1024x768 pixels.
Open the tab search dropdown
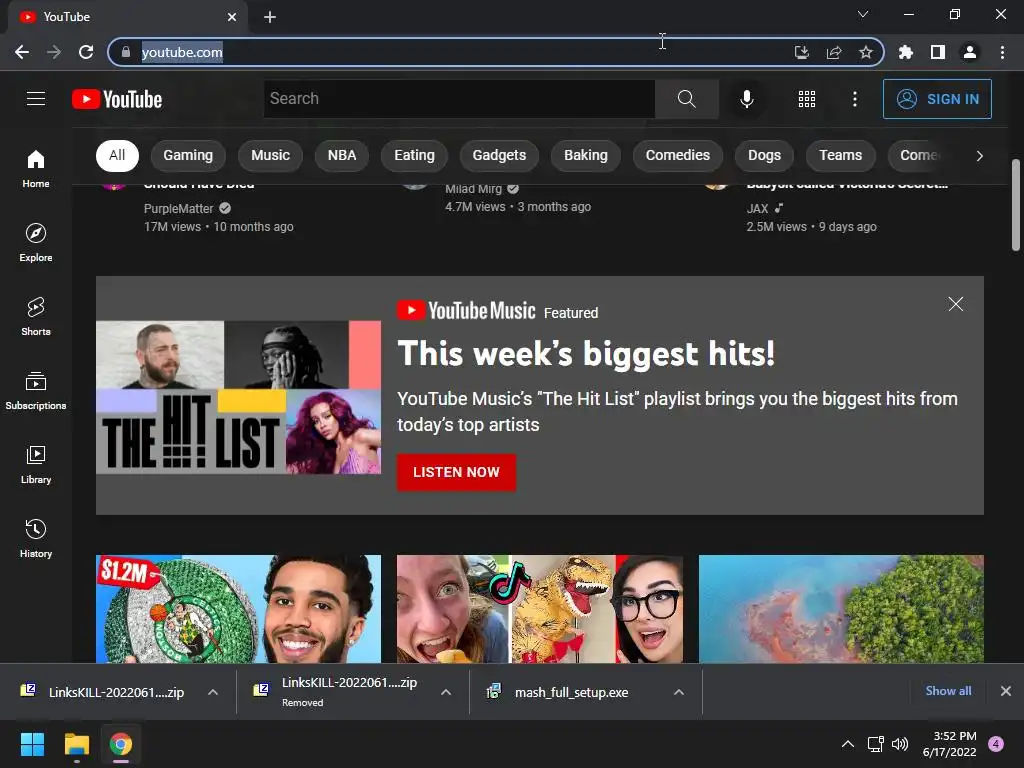click(x=863, y=14)
